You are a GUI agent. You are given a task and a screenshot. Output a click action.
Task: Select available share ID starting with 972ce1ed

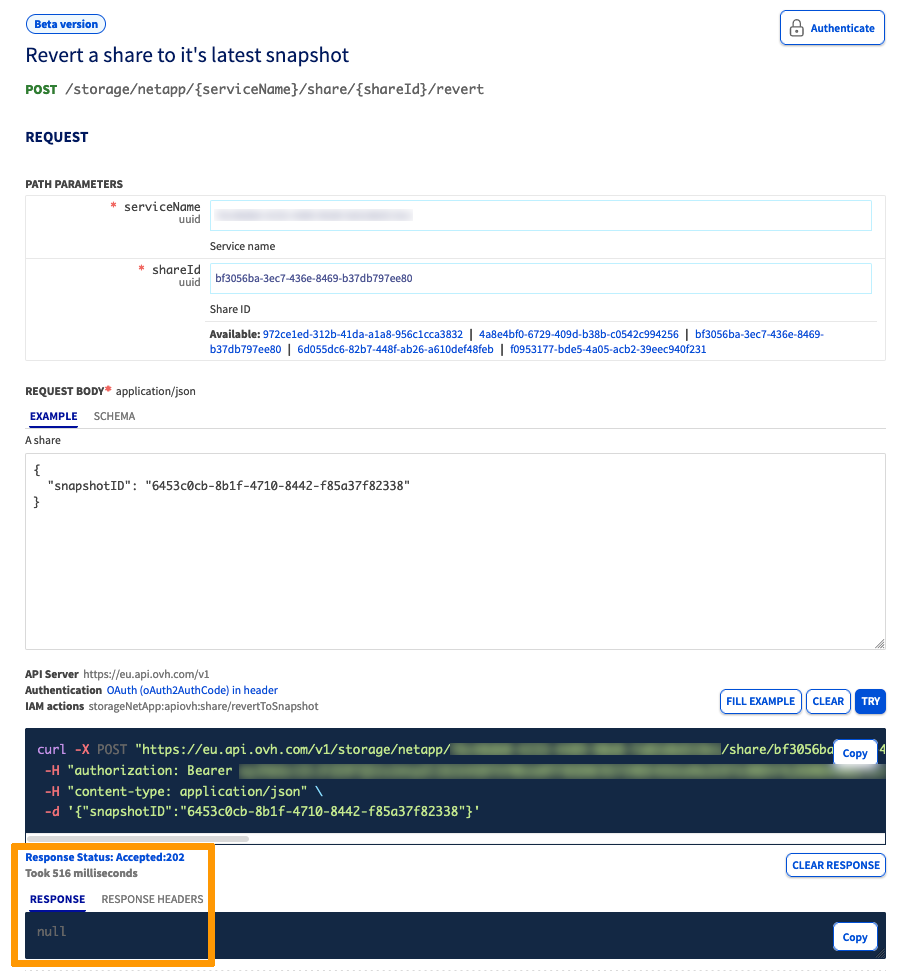pos(362,334)
